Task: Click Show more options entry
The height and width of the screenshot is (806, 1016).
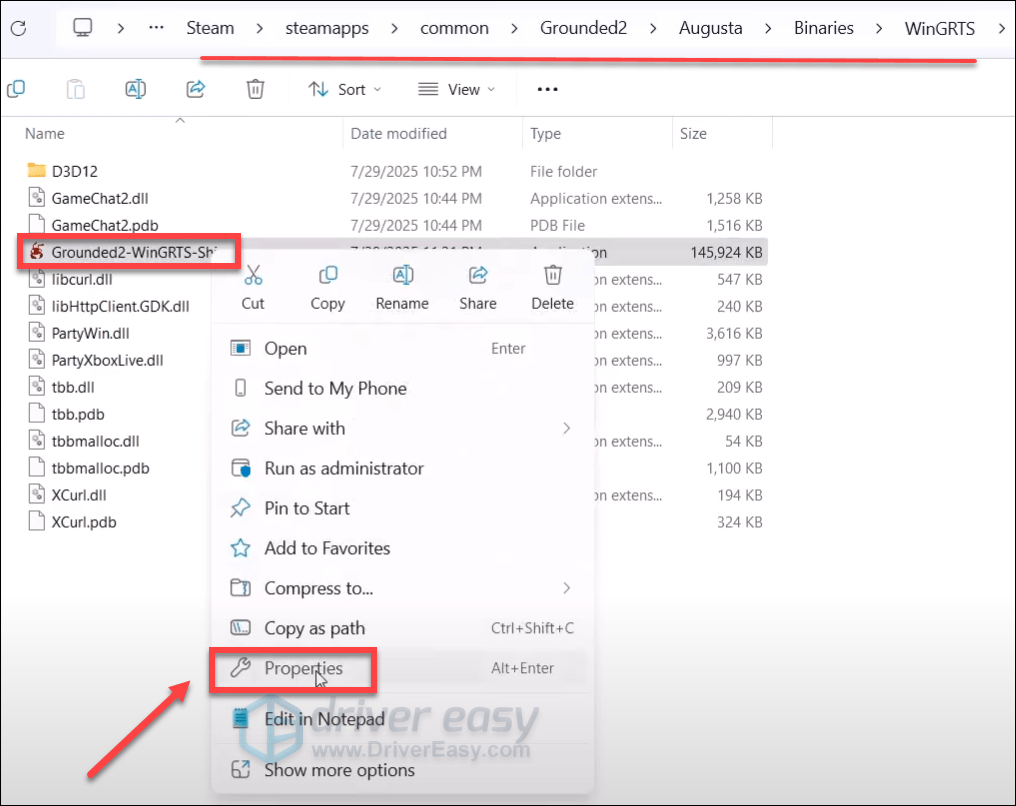Action: [338, 770]
